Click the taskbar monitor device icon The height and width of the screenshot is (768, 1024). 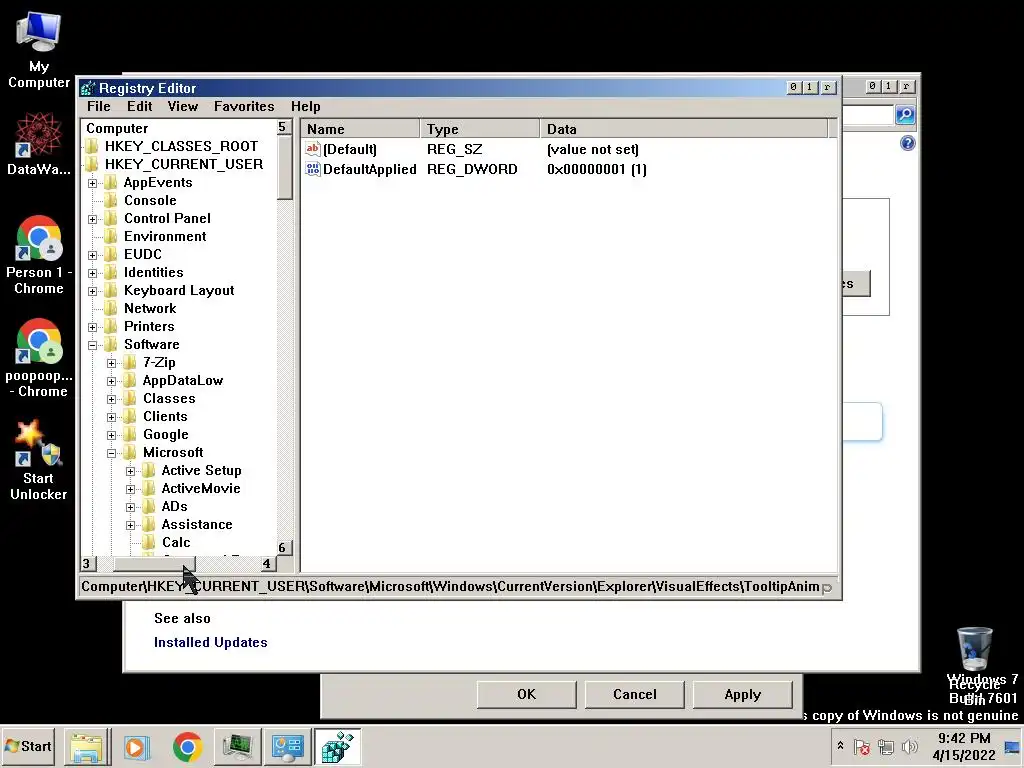[x=237, y=746]
